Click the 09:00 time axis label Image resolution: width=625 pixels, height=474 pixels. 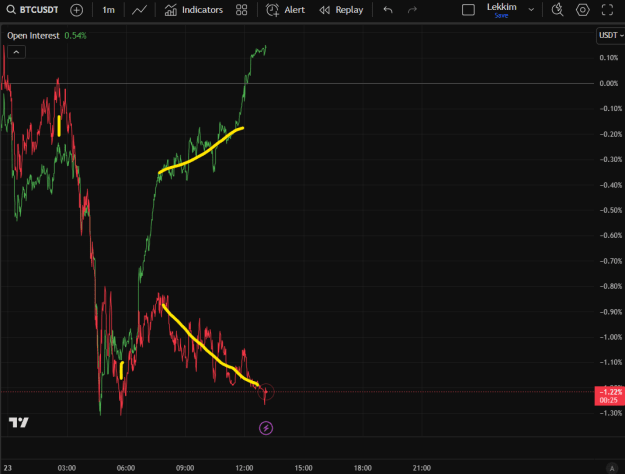click(185, 468)
